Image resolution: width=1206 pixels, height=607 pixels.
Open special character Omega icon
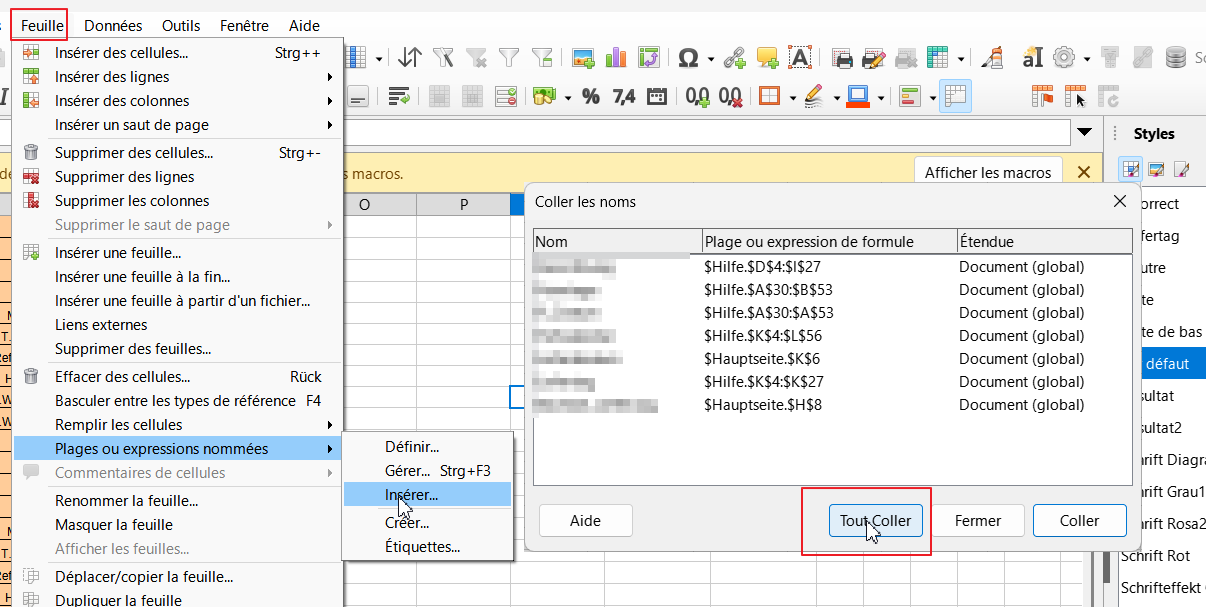point(688,58)
